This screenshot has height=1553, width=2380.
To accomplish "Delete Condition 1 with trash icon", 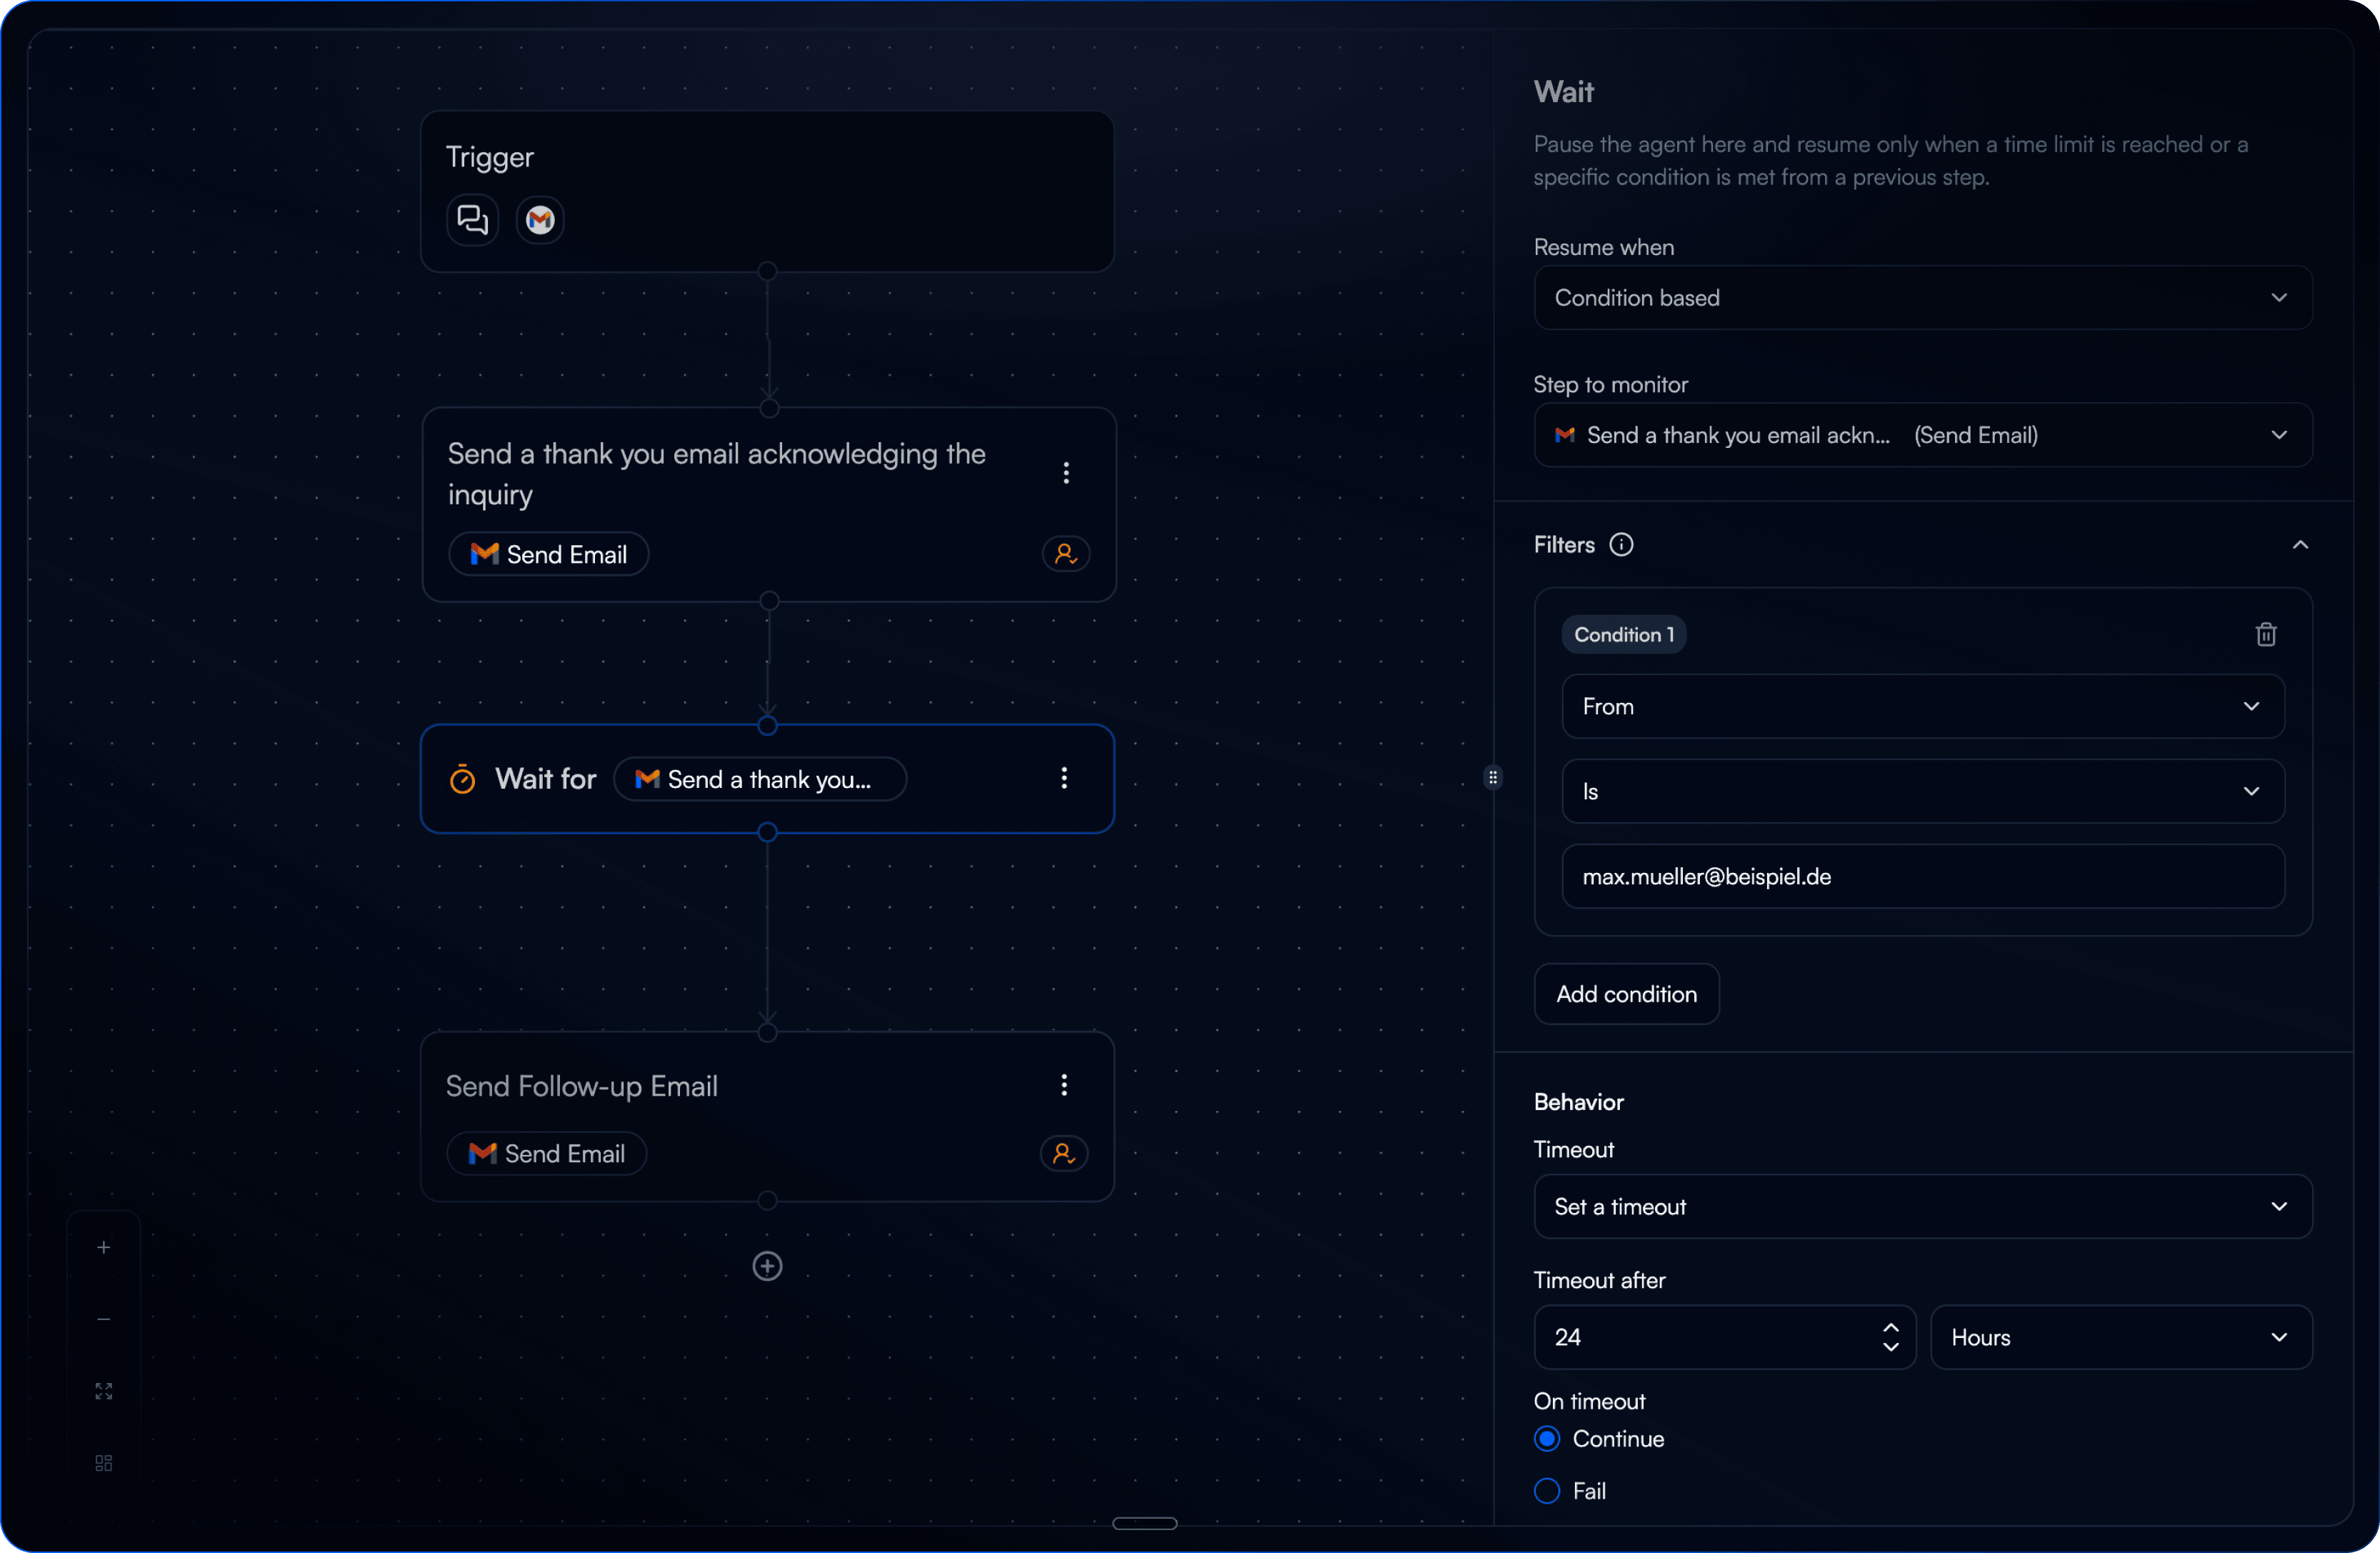I will click(2266, 634).
